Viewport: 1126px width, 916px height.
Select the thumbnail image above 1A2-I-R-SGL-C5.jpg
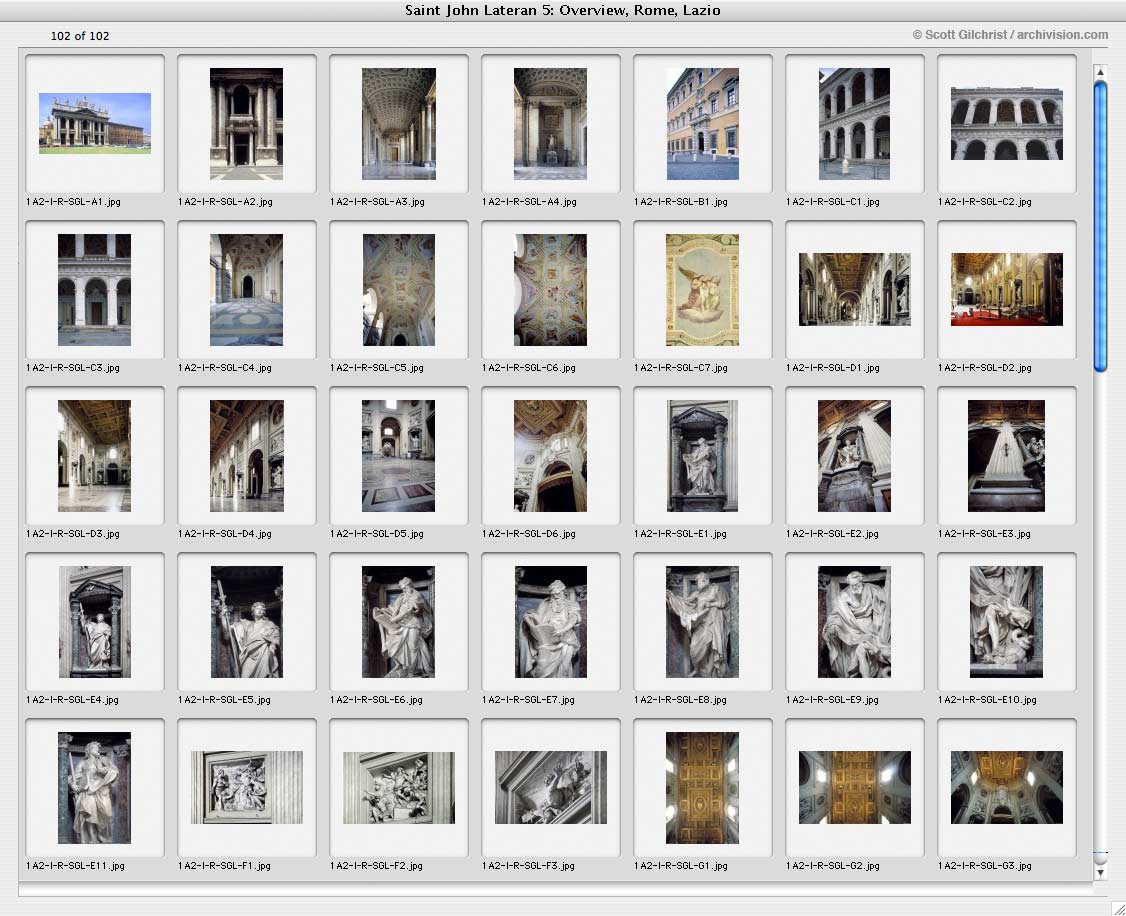pos(399,290)
